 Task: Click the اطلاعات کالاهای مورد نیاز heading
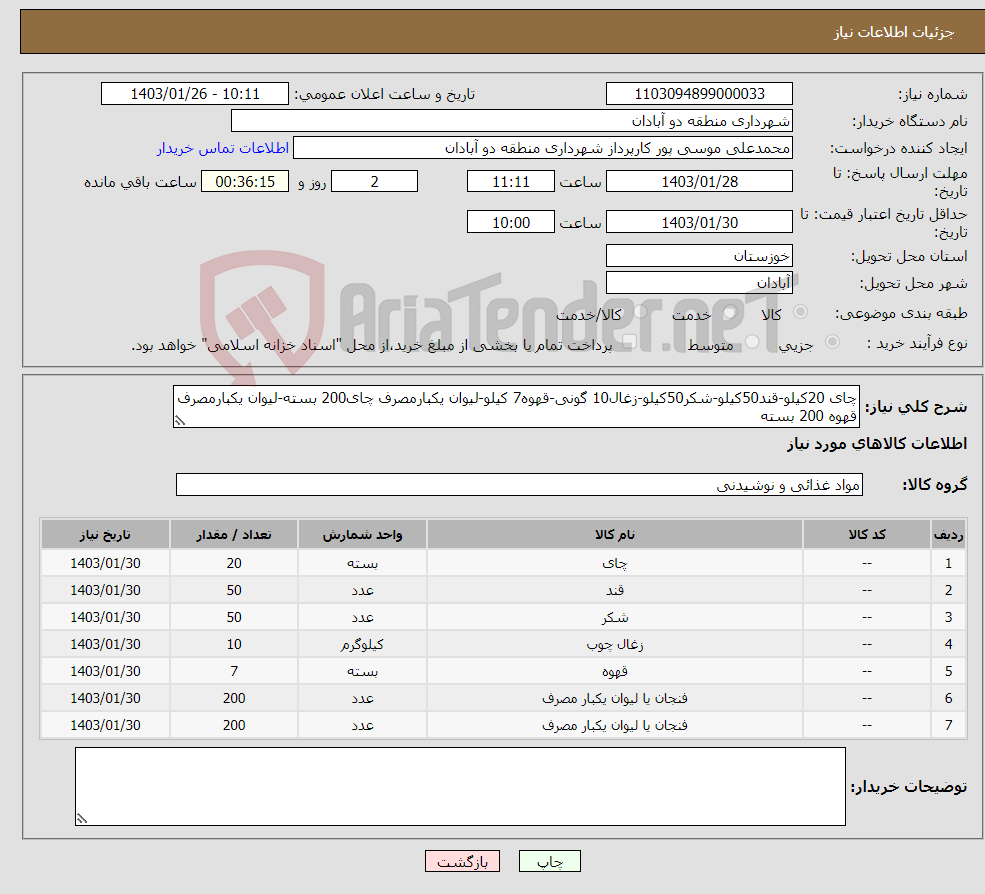pos(877,444)
